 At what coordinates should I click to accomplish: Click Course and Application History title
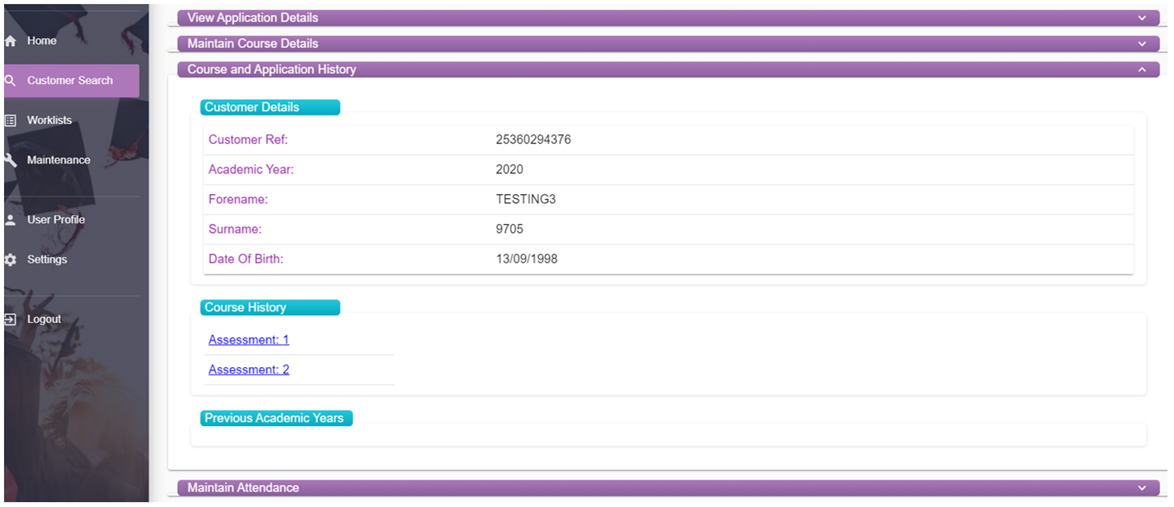tap(272, 70)
